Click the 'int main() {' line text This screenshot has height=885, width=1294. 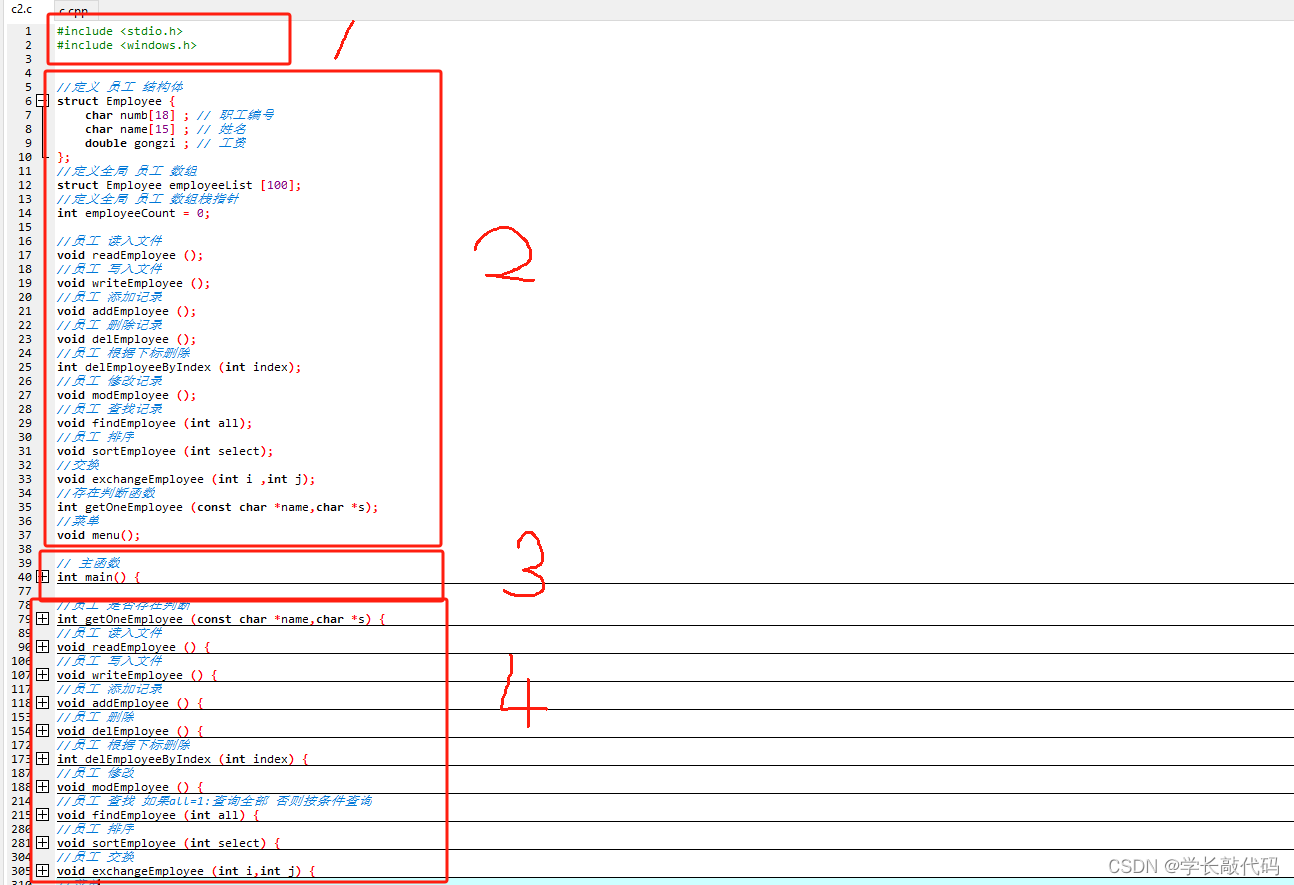tap(99, 577)
